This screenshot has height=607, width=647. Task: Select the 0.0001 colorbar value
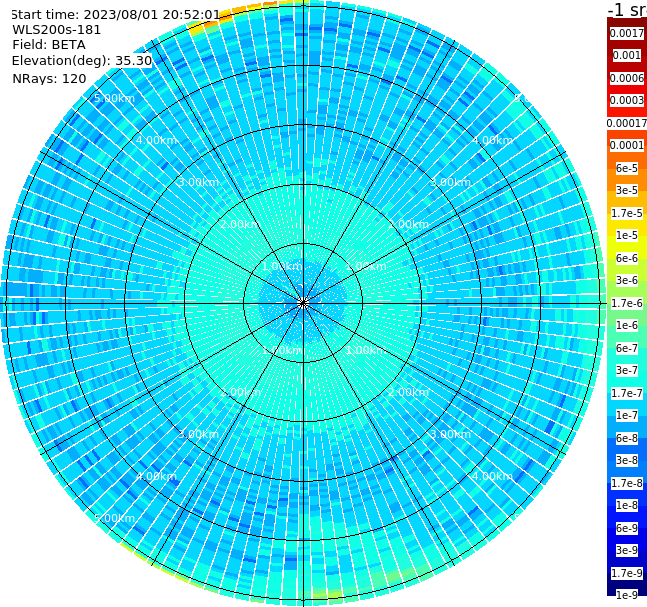(627, 145)
